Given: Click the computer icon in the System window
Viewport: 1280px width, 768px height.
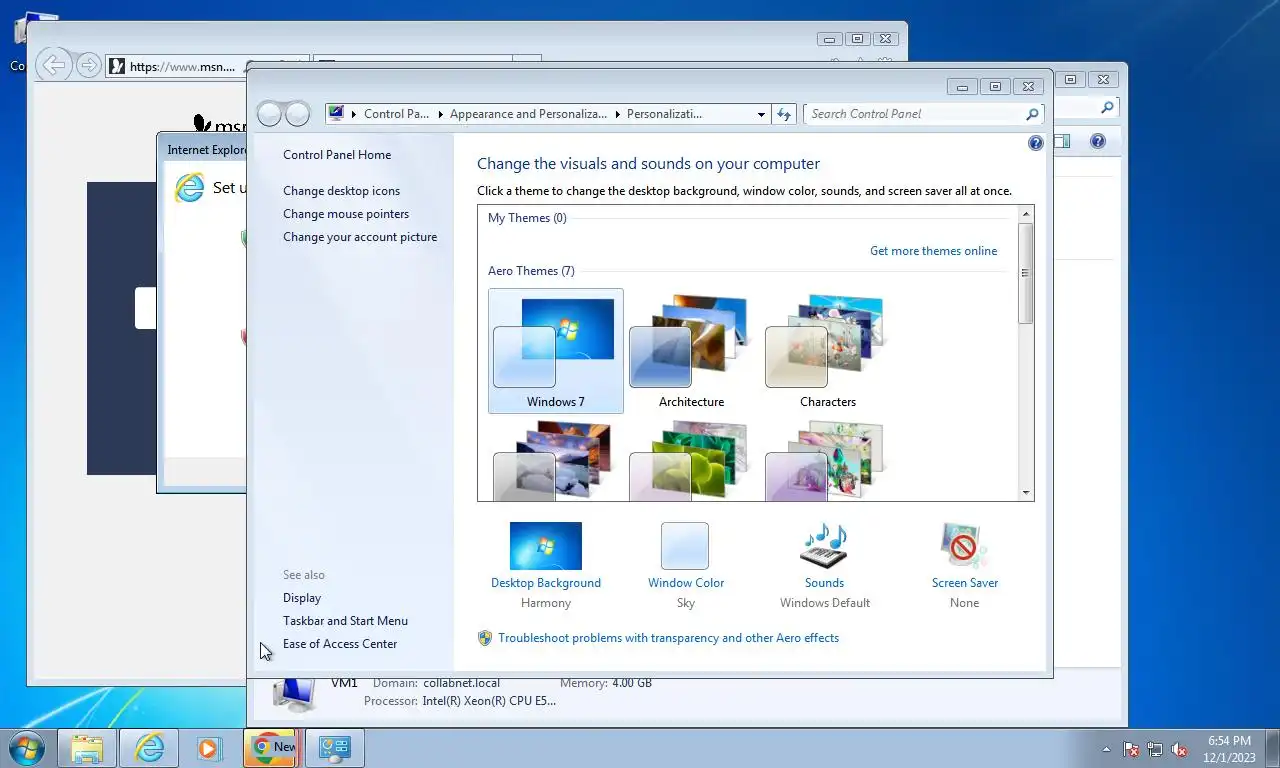Looking at the screenshot, I should (x=293, y=695).
